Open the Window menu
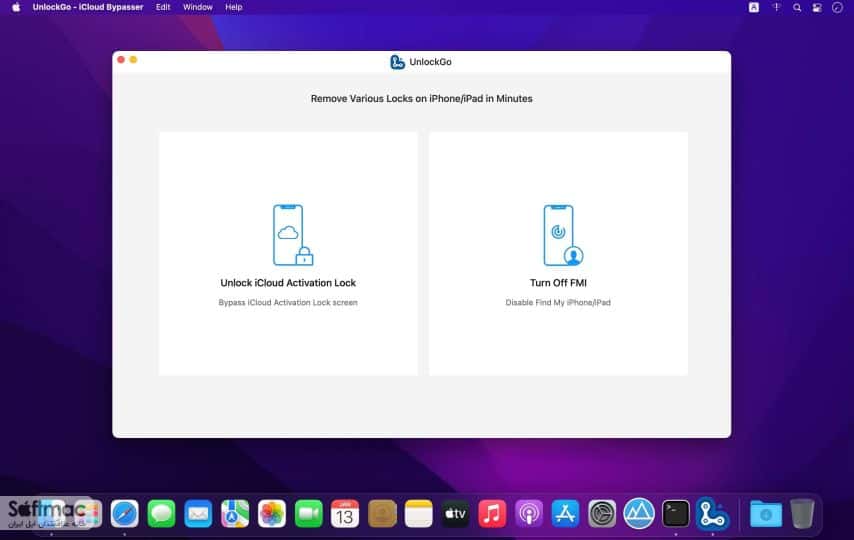854x540 pixels. (198, 7)
